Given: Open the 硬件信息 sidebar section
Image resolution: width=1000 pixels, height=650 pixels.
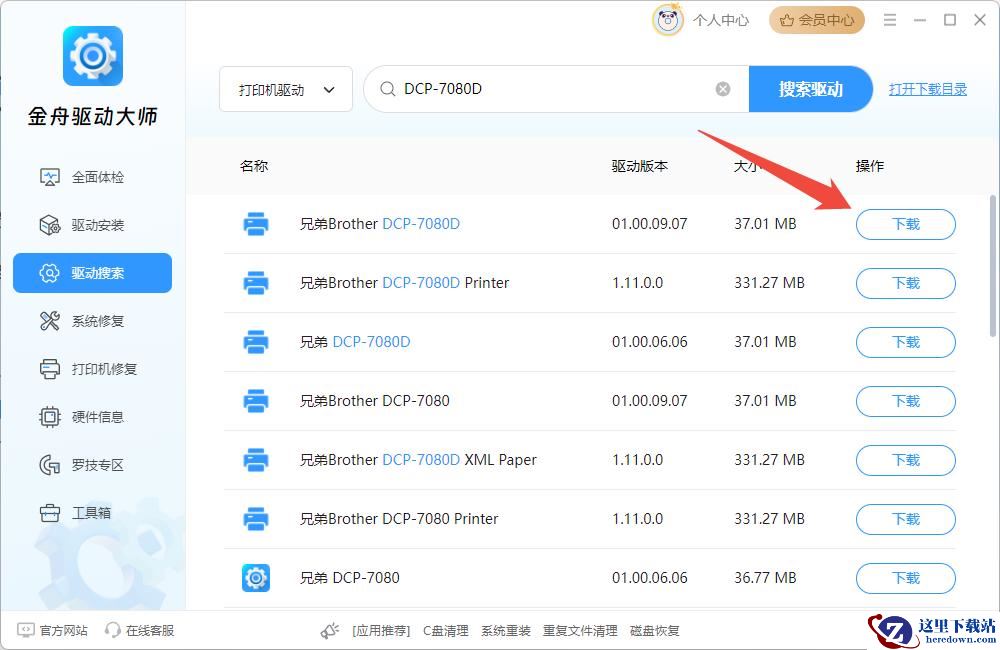Looking at the screenshot, I should tap(92, 417).
